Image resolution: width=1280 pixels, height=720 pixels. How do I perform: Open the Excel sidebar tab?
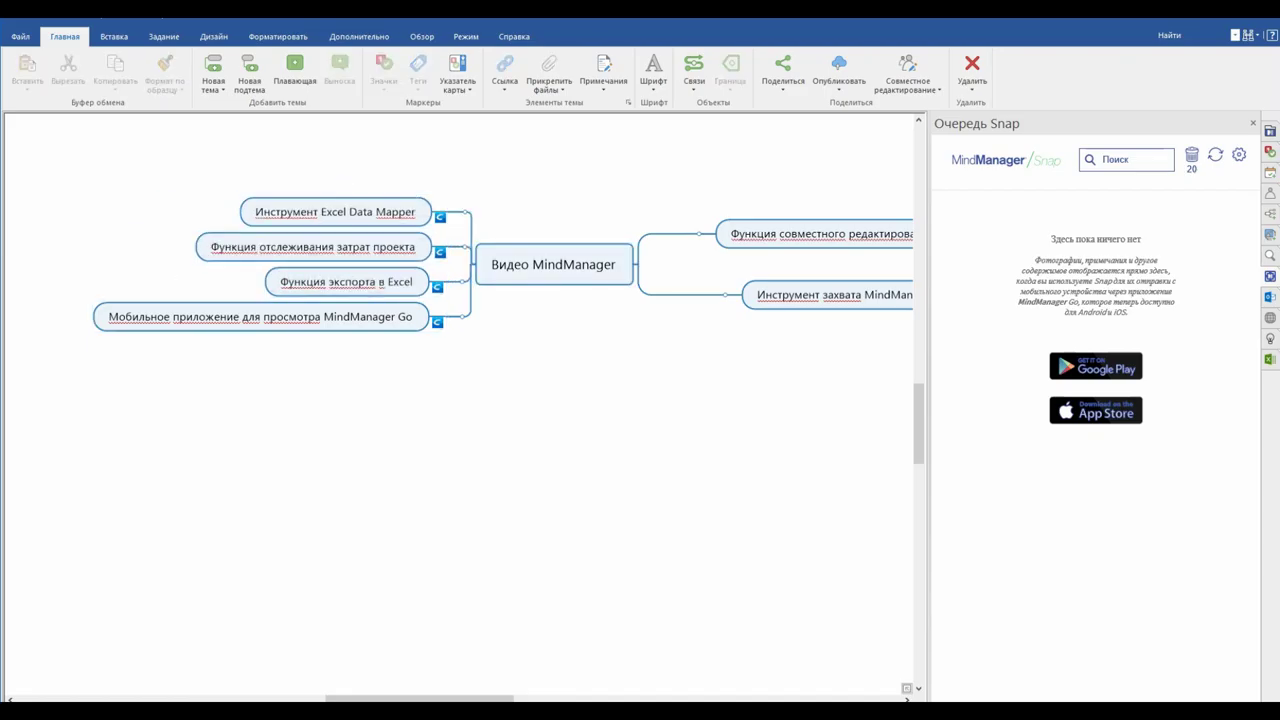(1270, 359)
